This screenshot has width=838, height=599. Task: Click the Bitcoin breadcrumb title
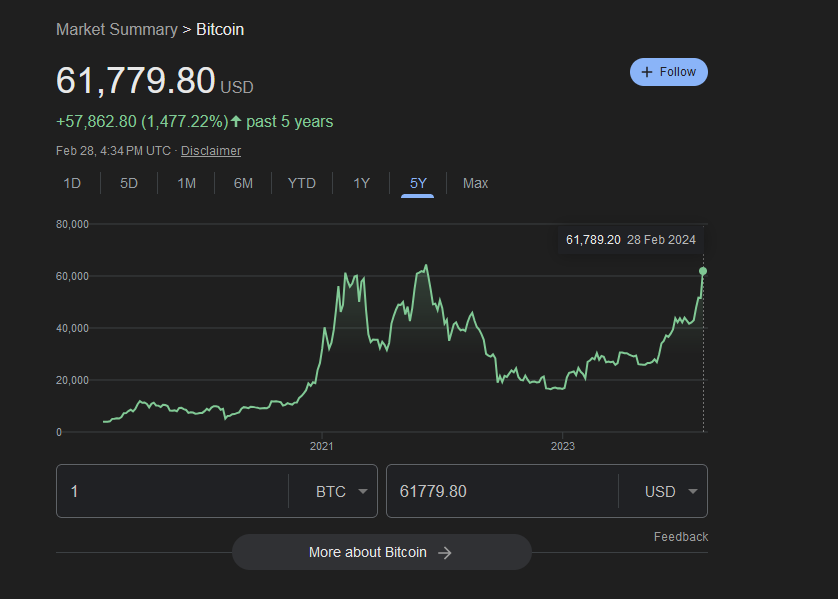point(220,29)
